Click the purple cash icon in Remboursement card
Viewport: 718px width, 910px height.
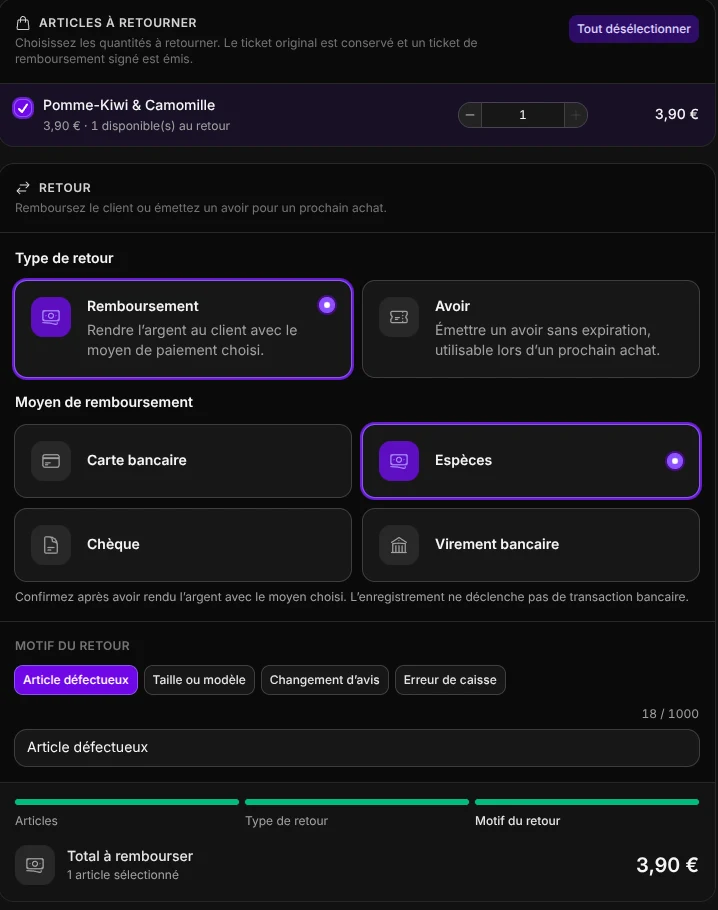click(51, 317)
